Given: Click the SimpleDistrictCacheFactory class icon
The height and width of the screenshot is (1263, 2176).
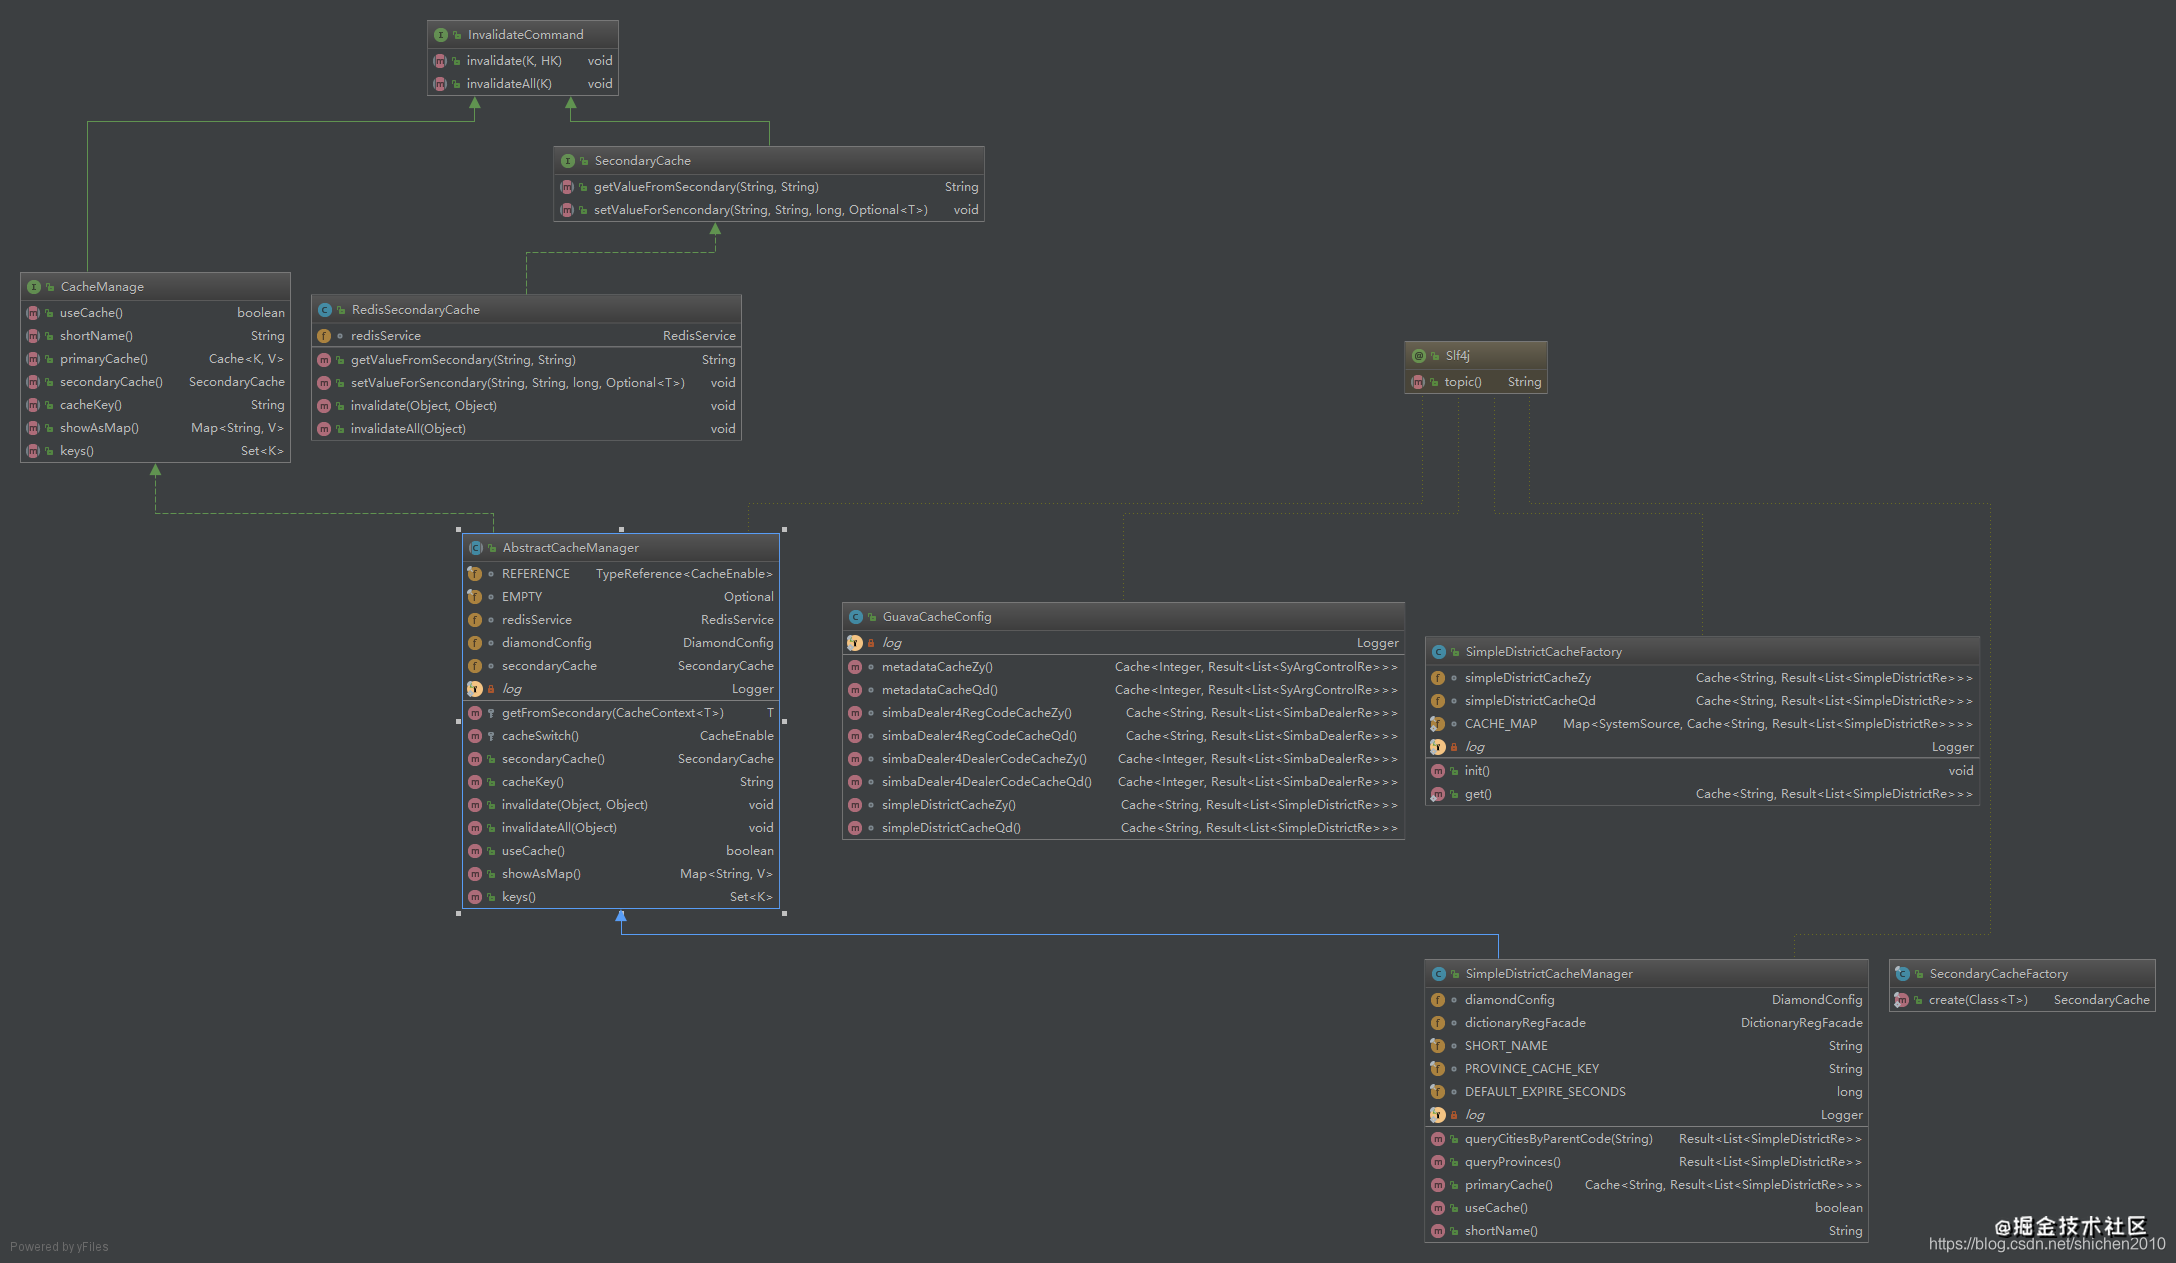Looking at the screenshot, I should point(1439,652).
